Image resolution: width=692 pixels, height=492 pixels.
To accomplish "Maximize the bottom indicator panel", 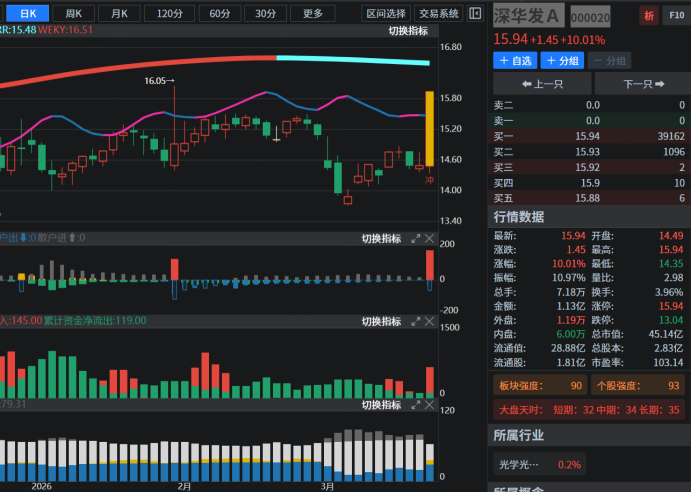I will point(416,405).
